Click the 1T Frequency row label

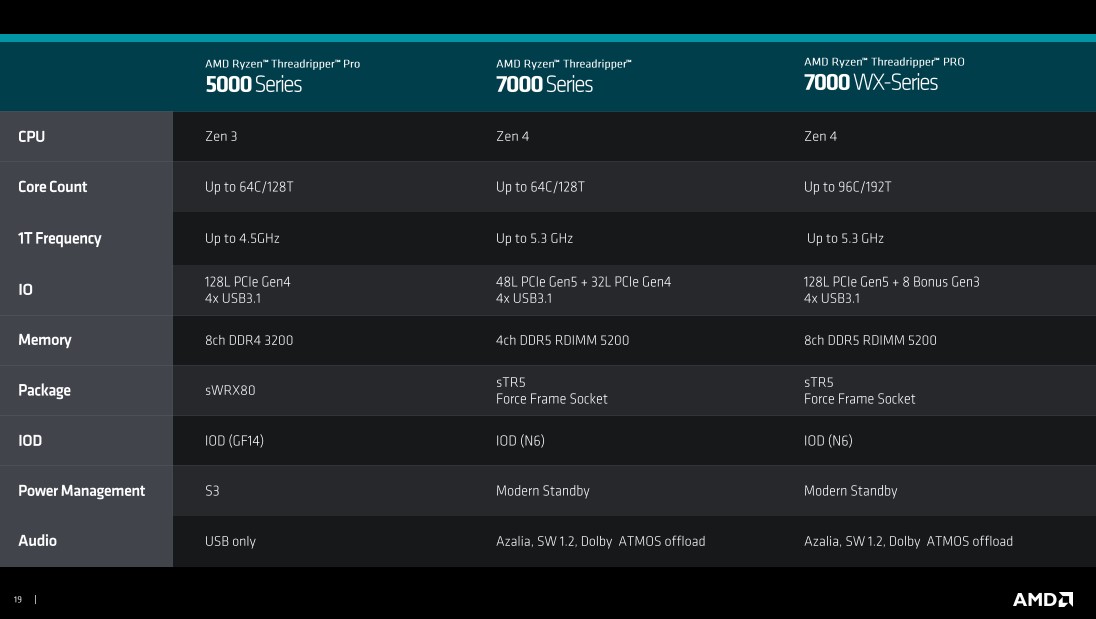[60, 238]
